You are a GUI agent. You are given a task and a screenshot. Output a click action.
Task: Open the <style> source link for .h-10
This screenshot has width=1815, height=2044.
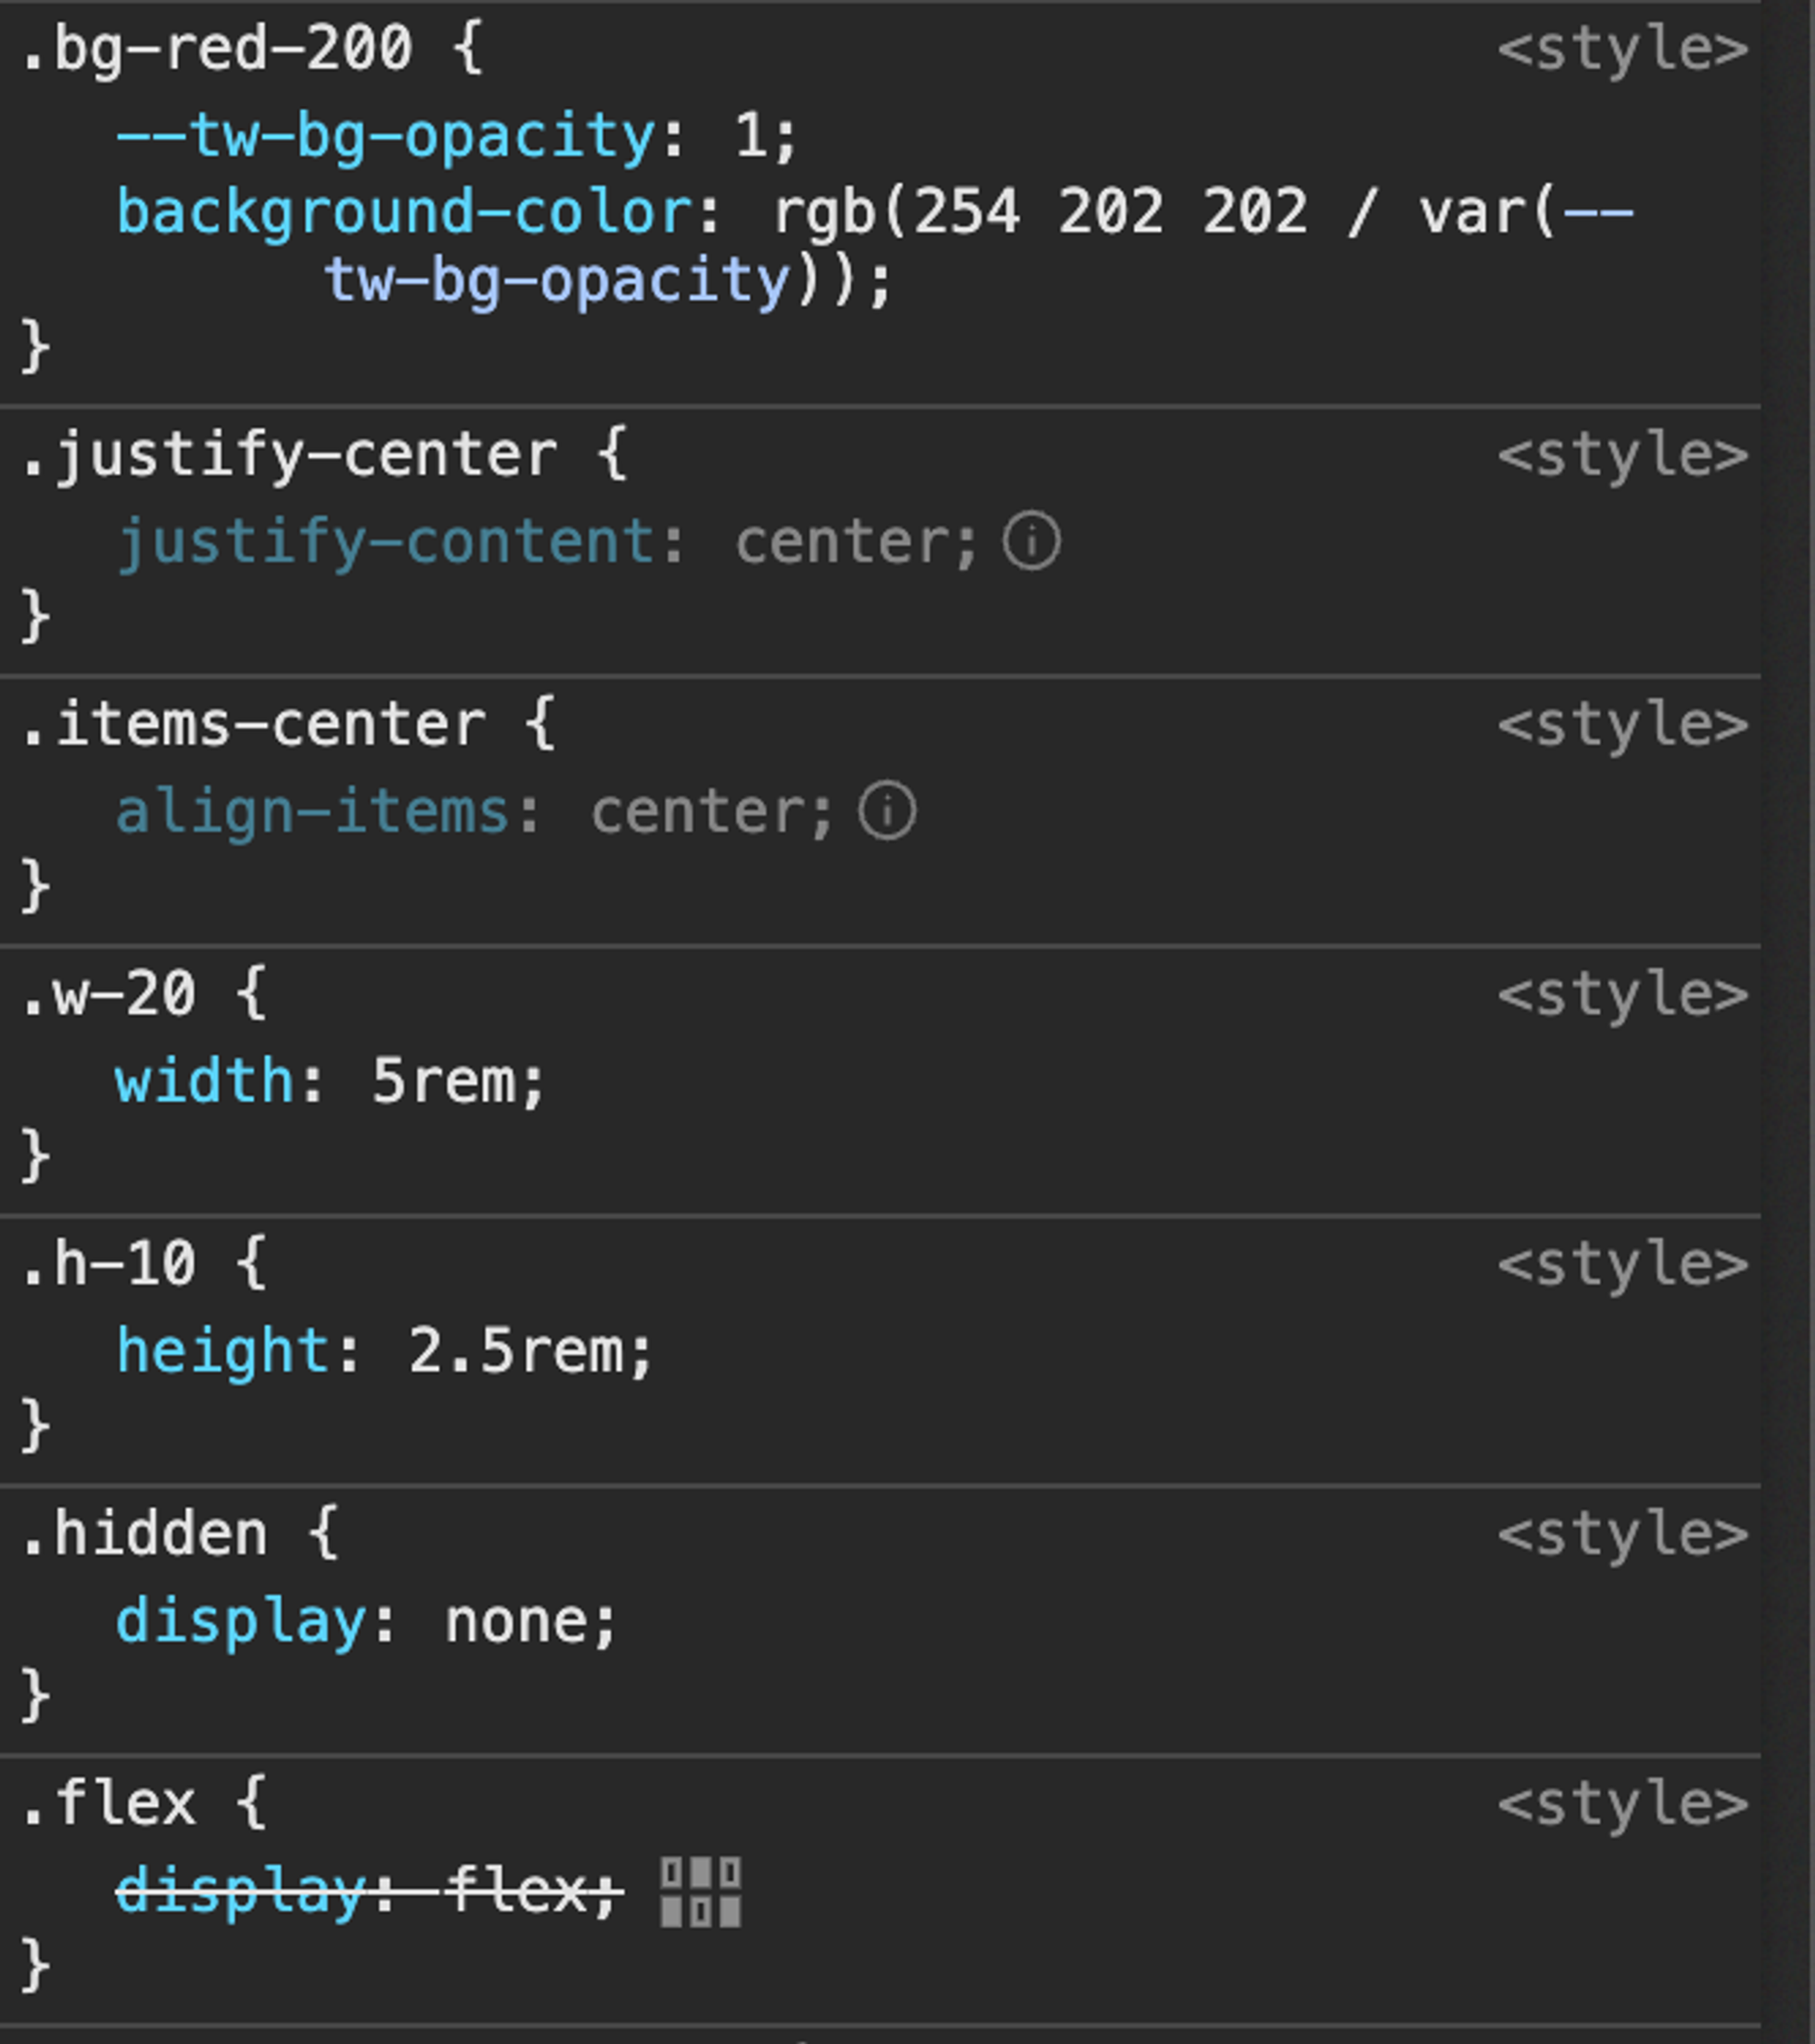point(1623,1264)
